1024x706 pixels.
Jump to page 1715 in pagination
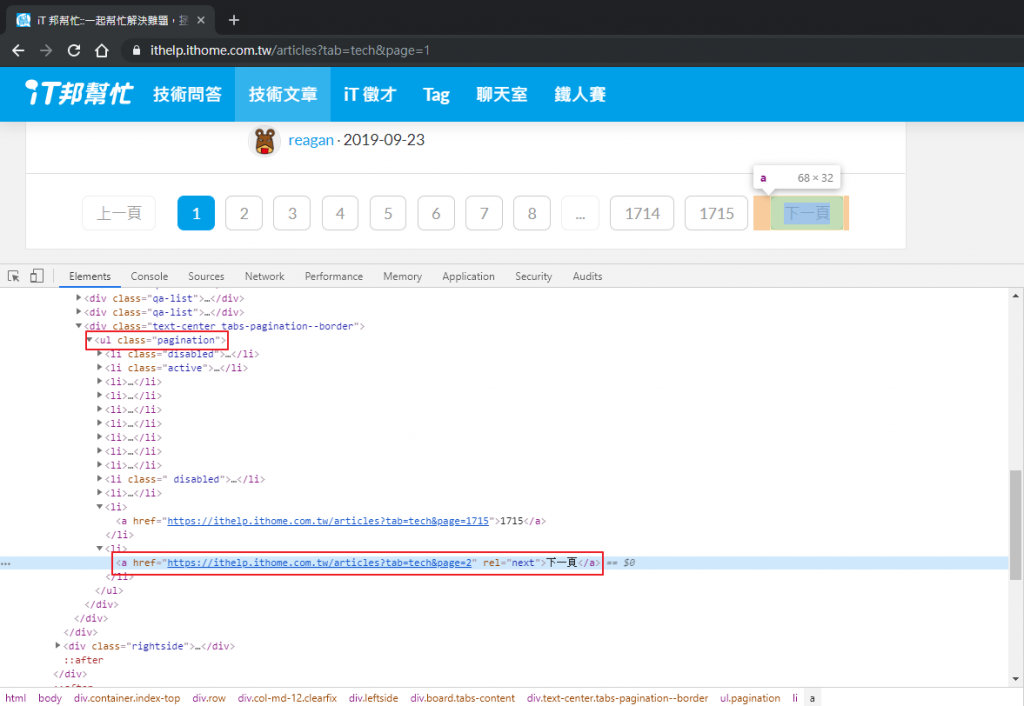(x=716, y=213)
